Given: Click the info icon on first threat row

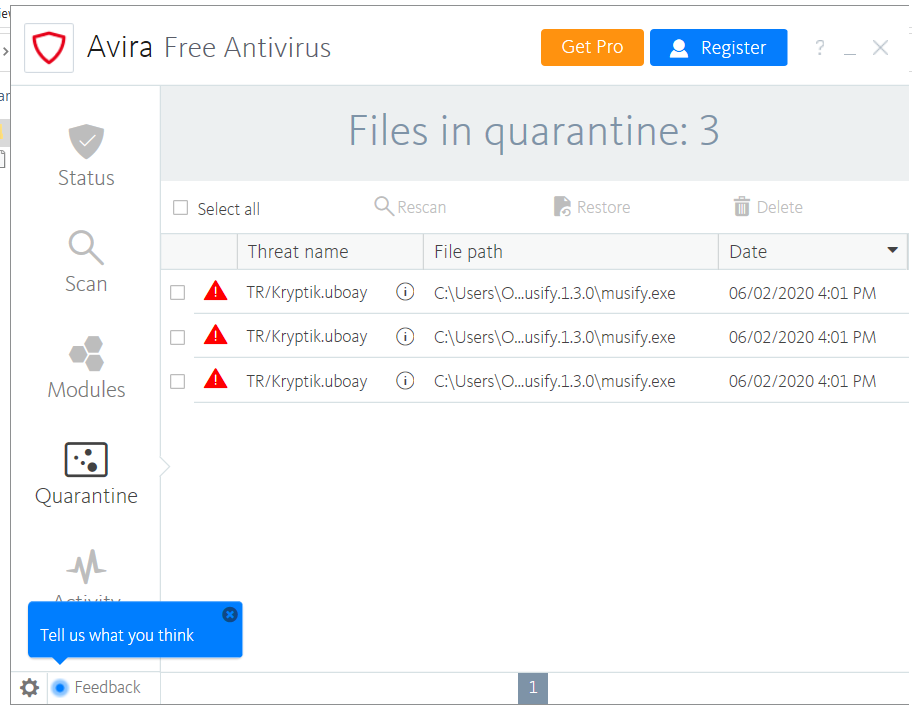Looking at the screenshot, I should coord(405,292).
